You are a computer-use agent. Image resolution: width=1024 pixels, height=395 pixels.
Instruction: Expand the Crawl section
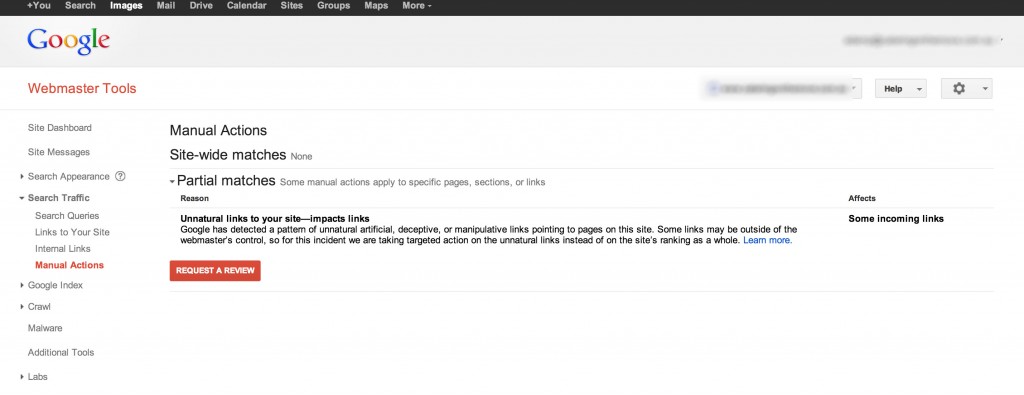[22, 306]
